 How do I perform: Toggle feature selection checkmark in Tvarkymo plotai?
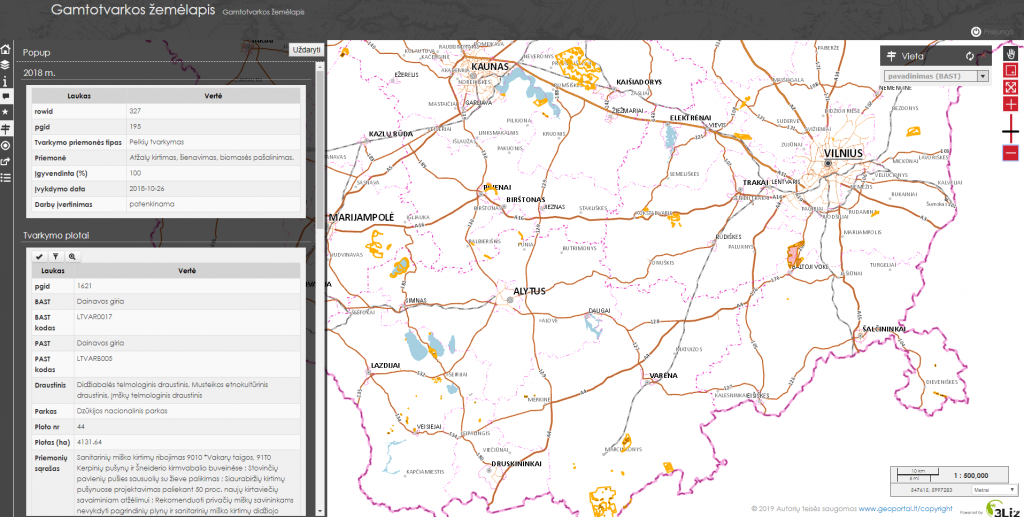coord(38,256)
